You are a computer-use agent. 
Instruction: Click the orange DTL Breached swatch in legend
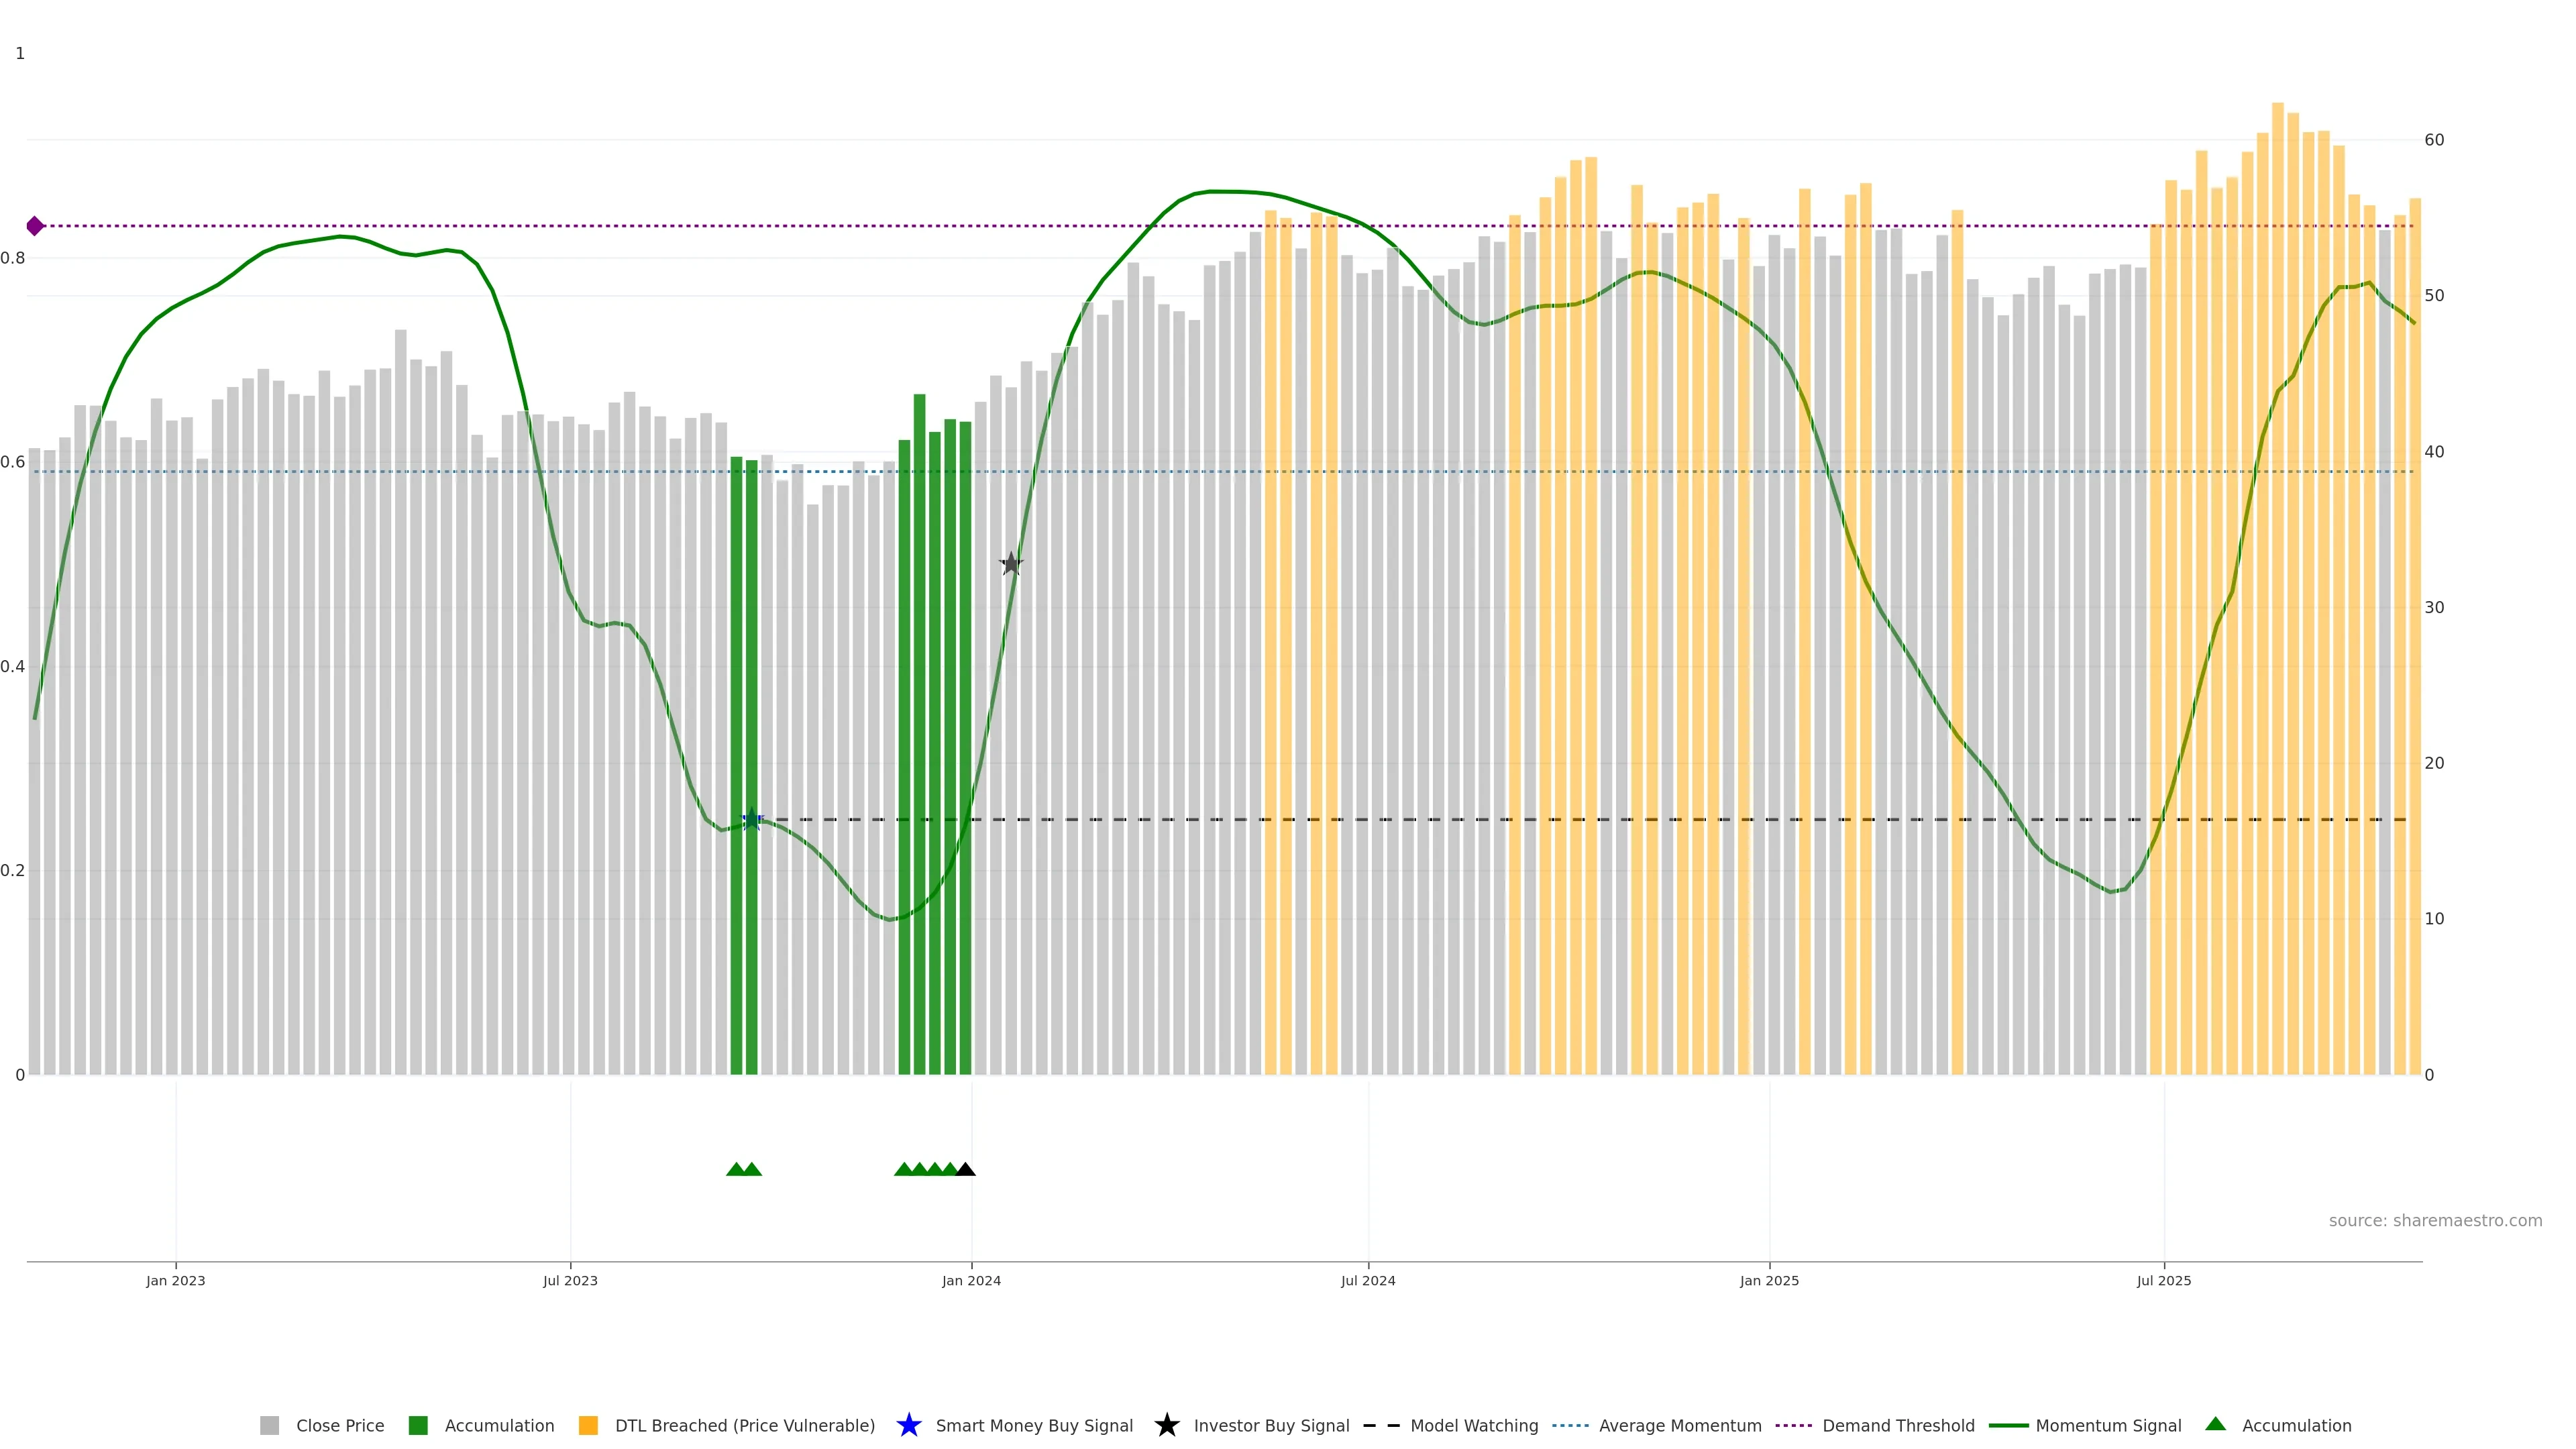click(x=588, y=1425)
